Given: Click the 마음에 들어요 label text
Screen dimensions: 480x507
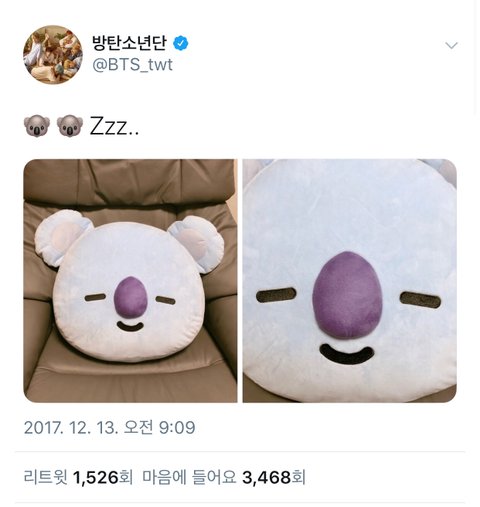Looking at the screenshot, I should point(189,477).
